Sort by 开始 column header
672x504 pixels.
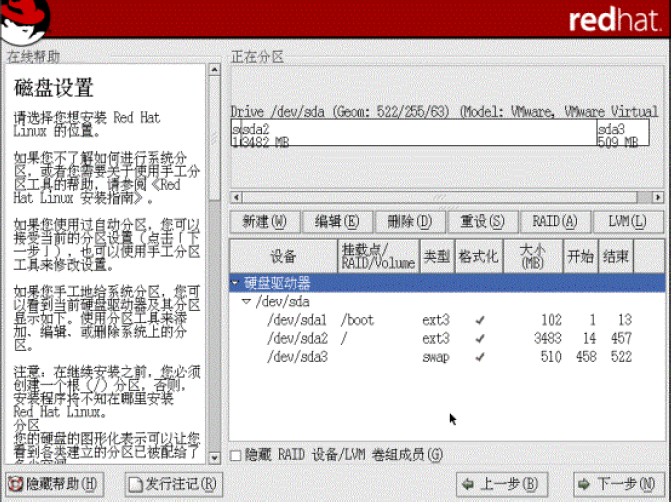(580, 256)
